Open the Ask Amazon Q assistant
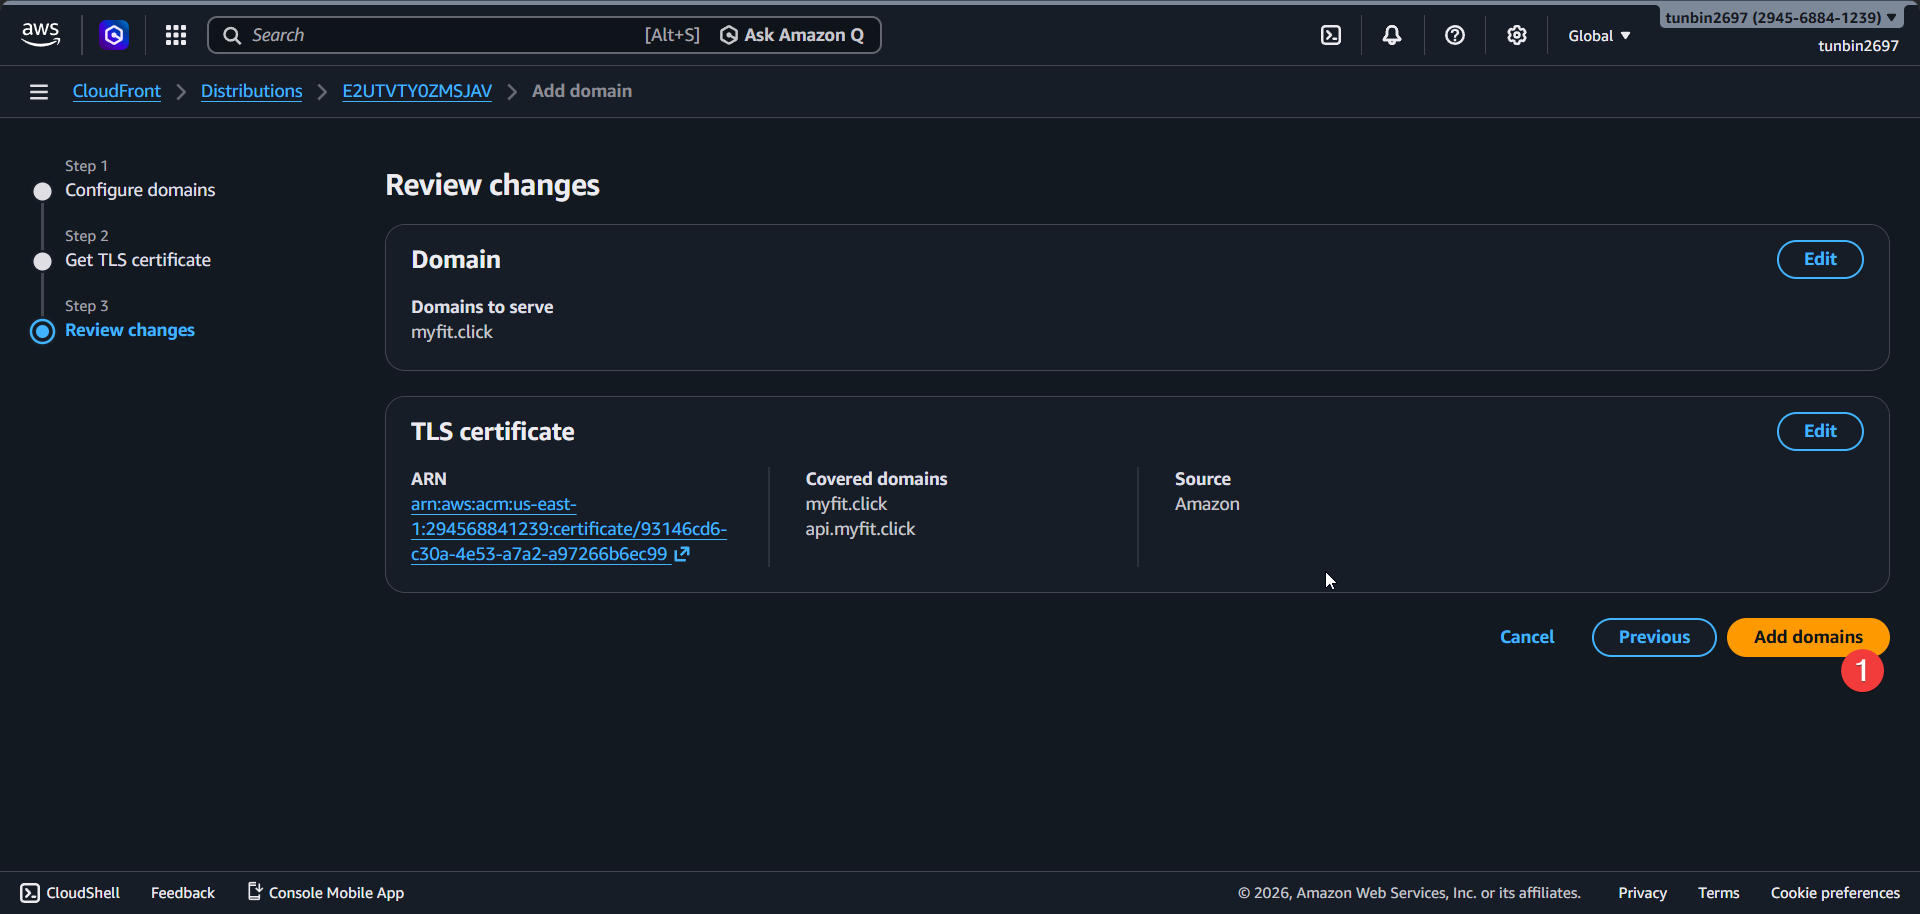 tap(792, 35)
